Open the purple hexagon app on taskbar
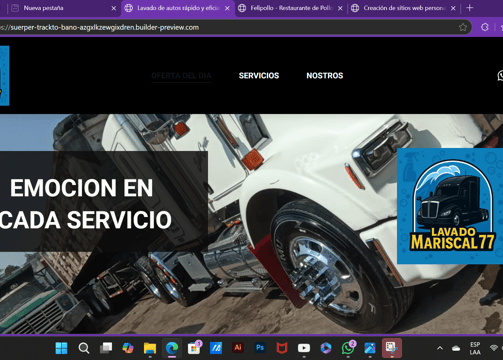The width and height of the screenshot is (503, 360). (x=326, y=348)
